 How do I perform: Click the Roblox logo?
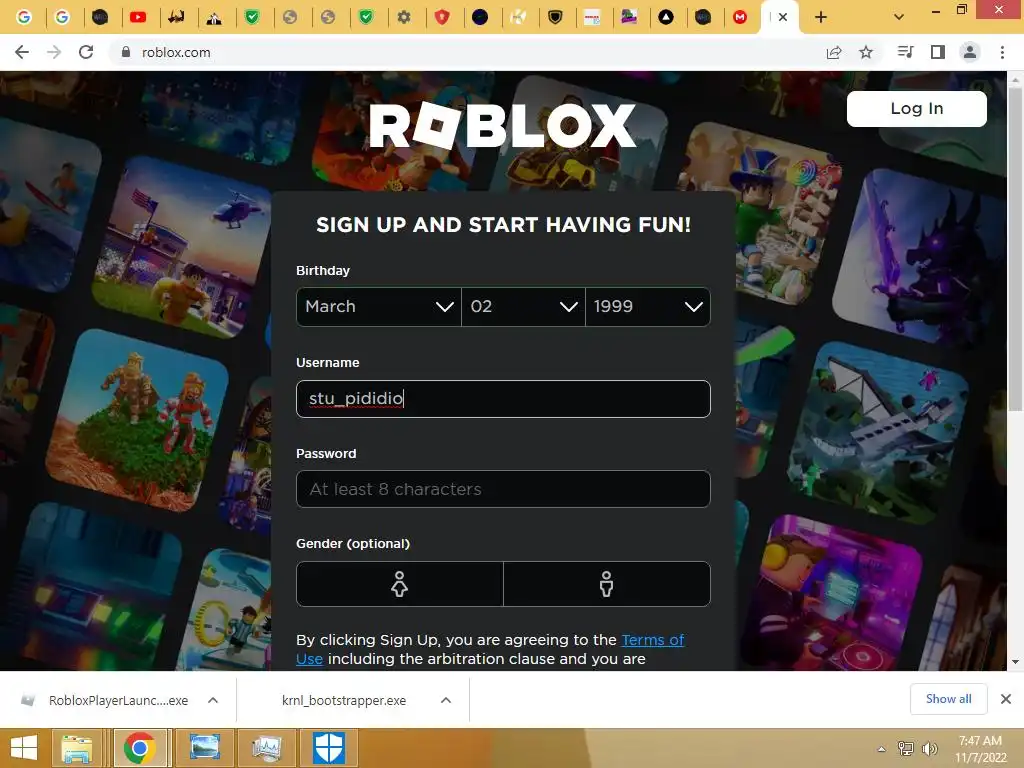point(502,126)
